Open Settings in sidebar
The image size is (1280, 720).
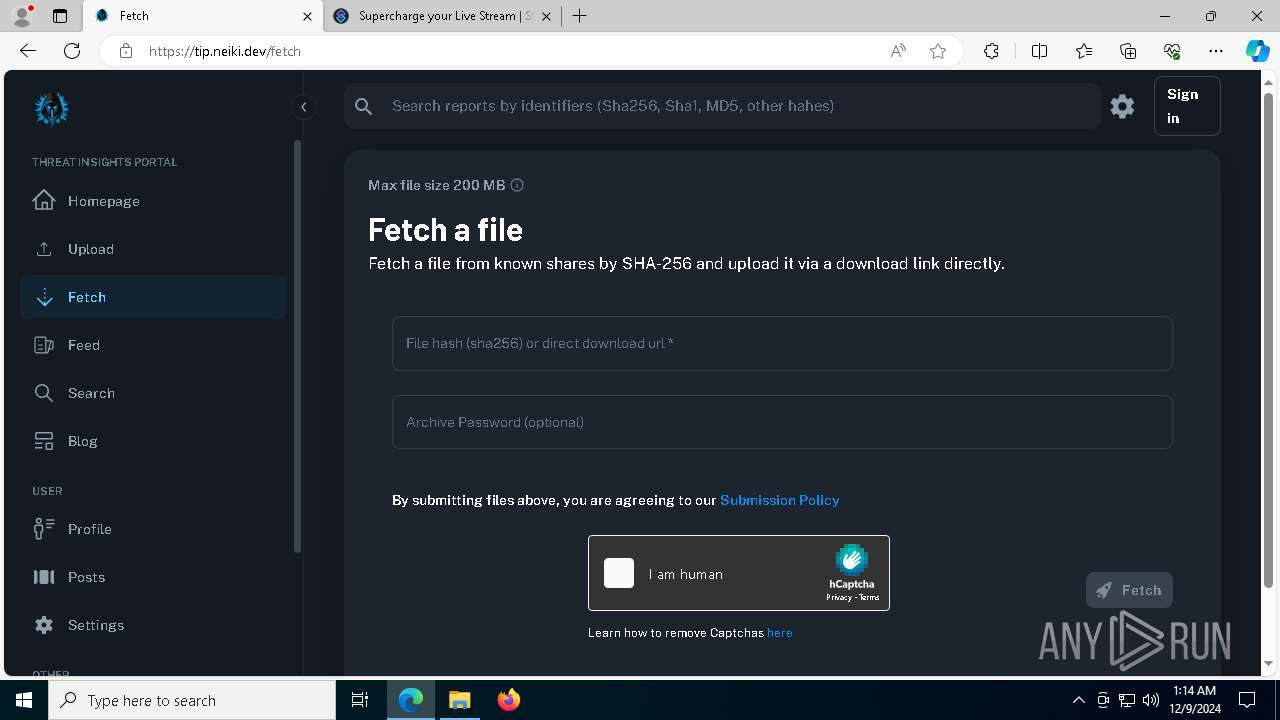pyautogui.click(x=153, y=625)
